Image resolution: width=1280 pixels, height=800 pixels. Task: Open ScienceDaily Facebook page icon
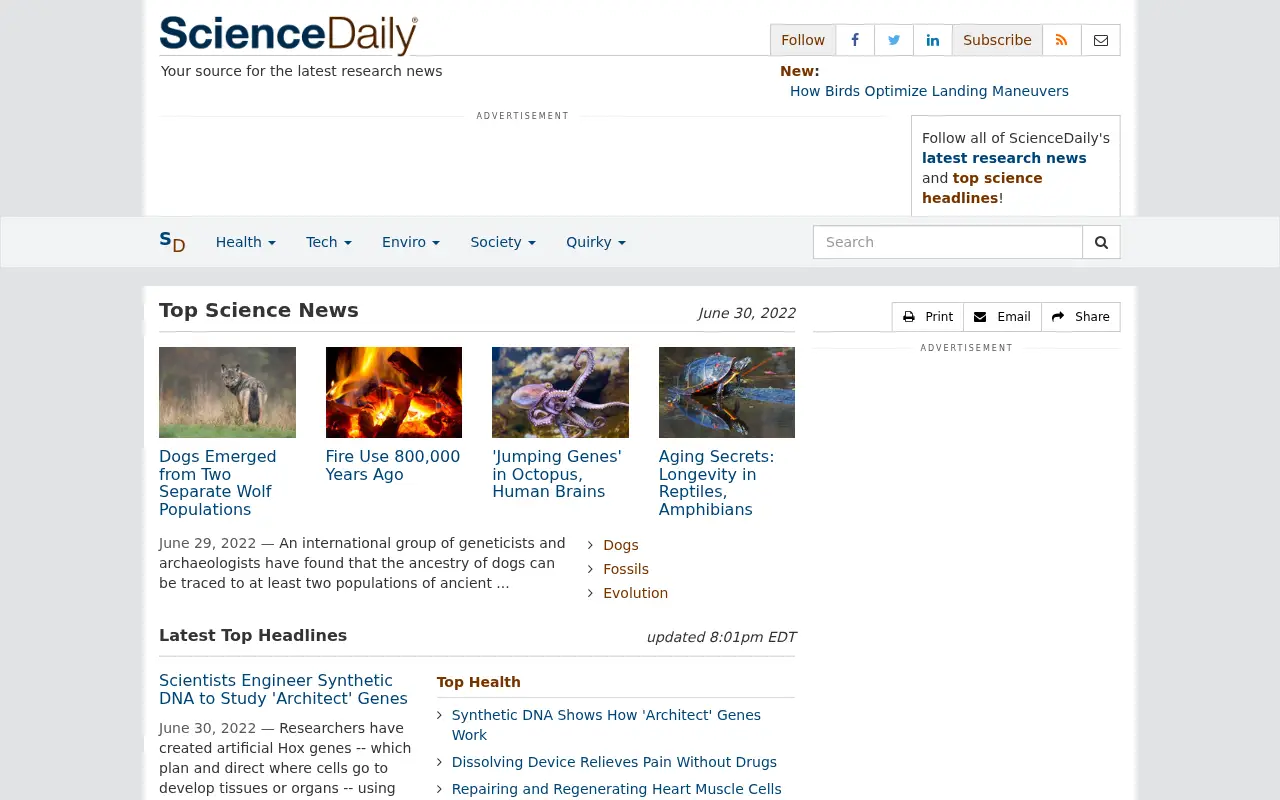[x=855, y=40]
